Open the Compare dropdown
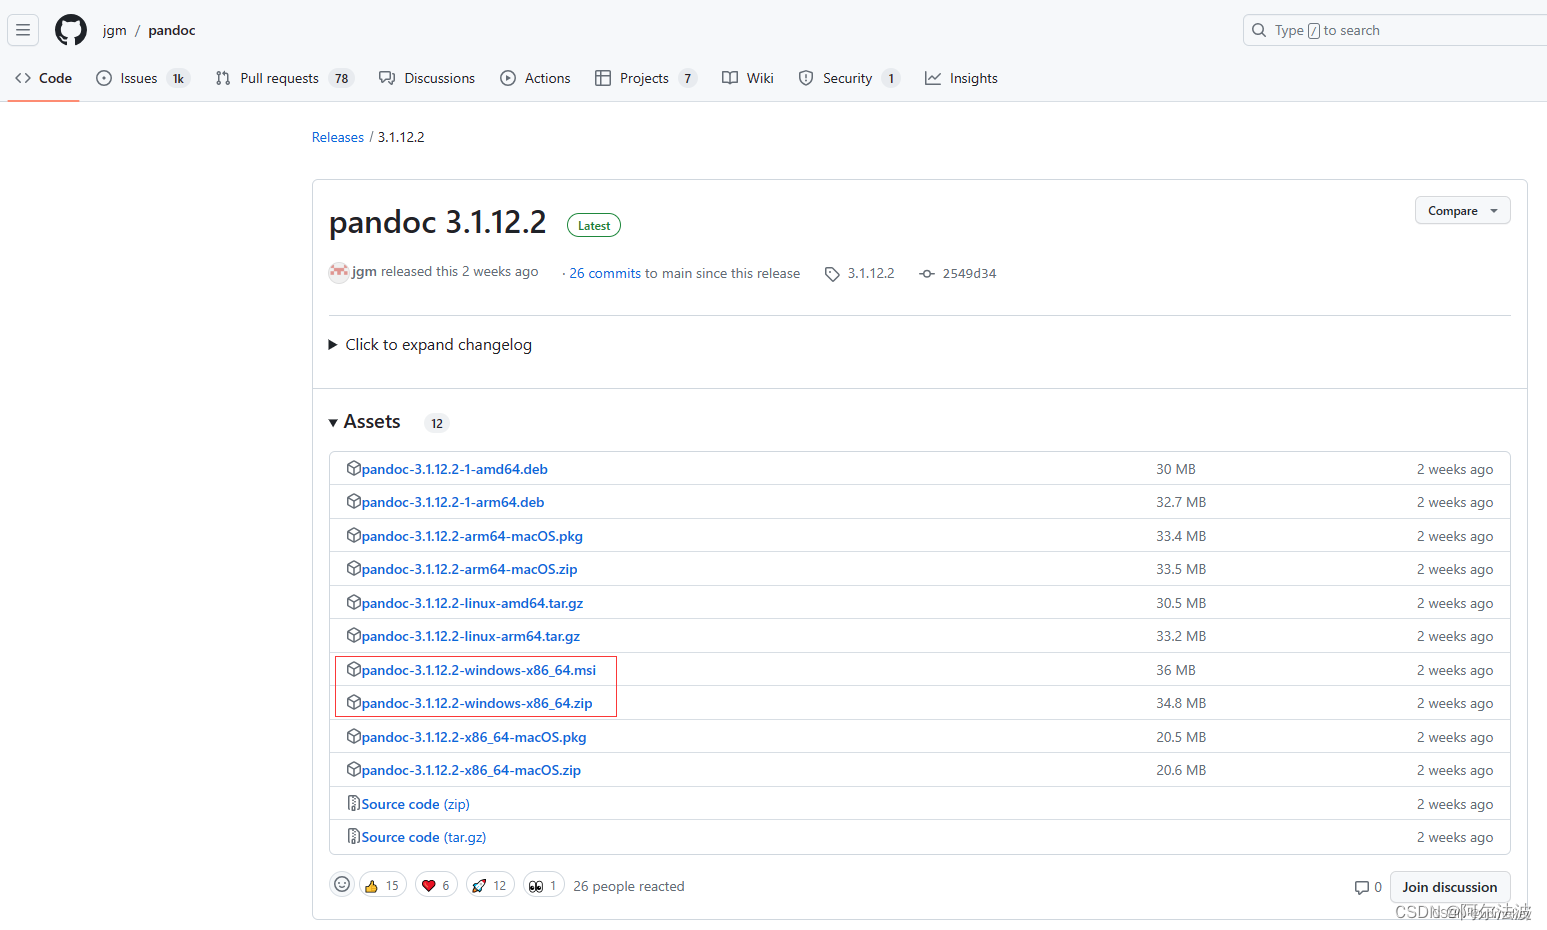Image resolution: width=1547 pixels, height=930 pixels. click(1462, 210)
